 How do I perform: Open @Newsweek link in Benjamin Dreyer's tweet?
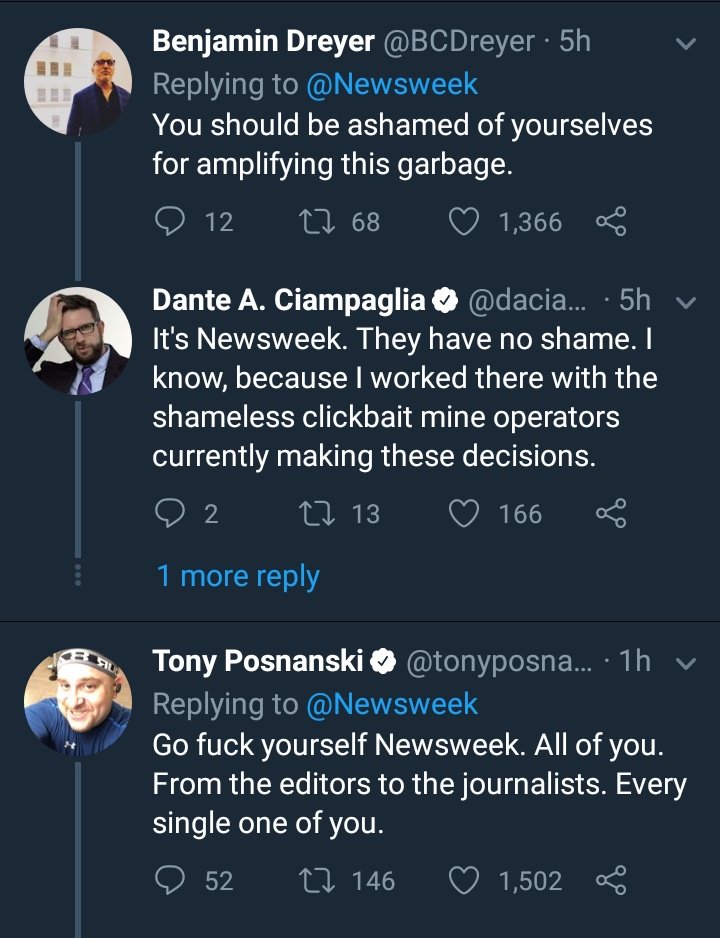coord(392,84)
